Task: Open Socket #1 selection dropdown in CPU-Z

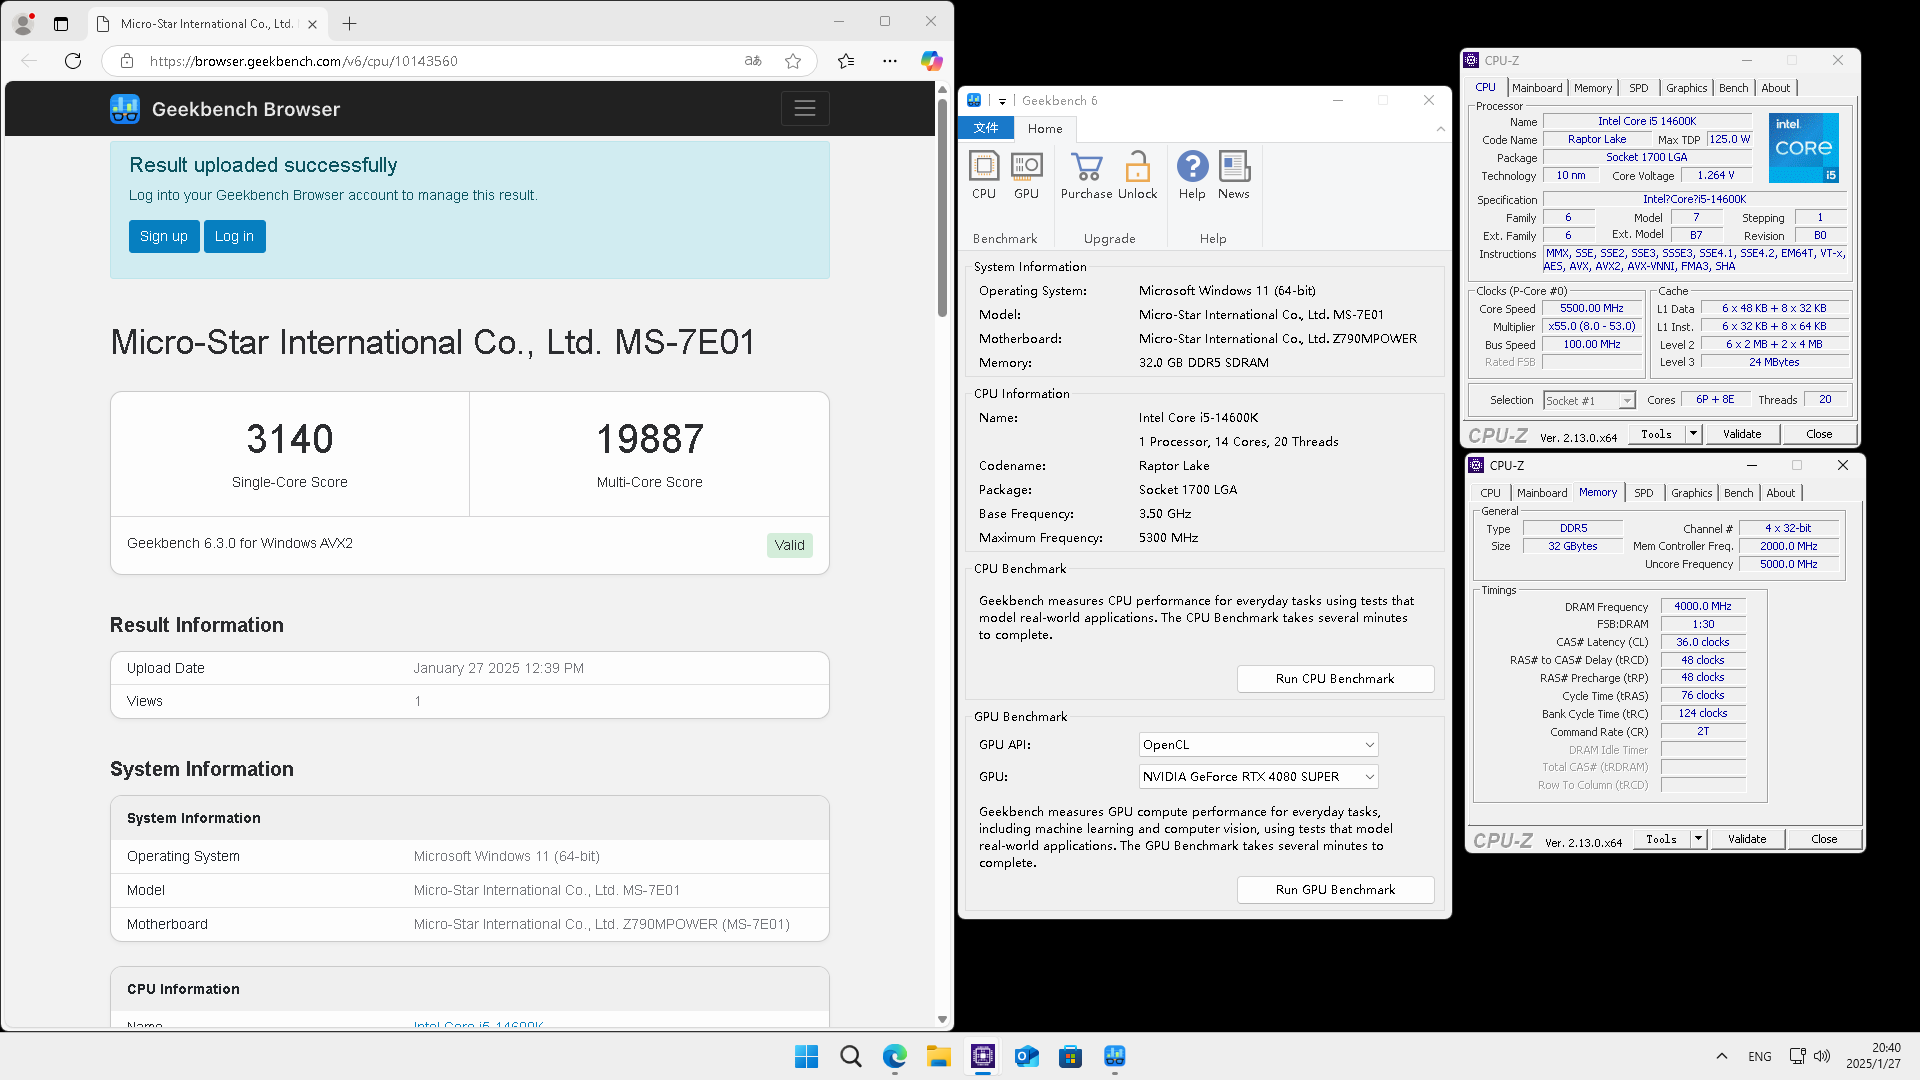Action: click(1588, 400)
